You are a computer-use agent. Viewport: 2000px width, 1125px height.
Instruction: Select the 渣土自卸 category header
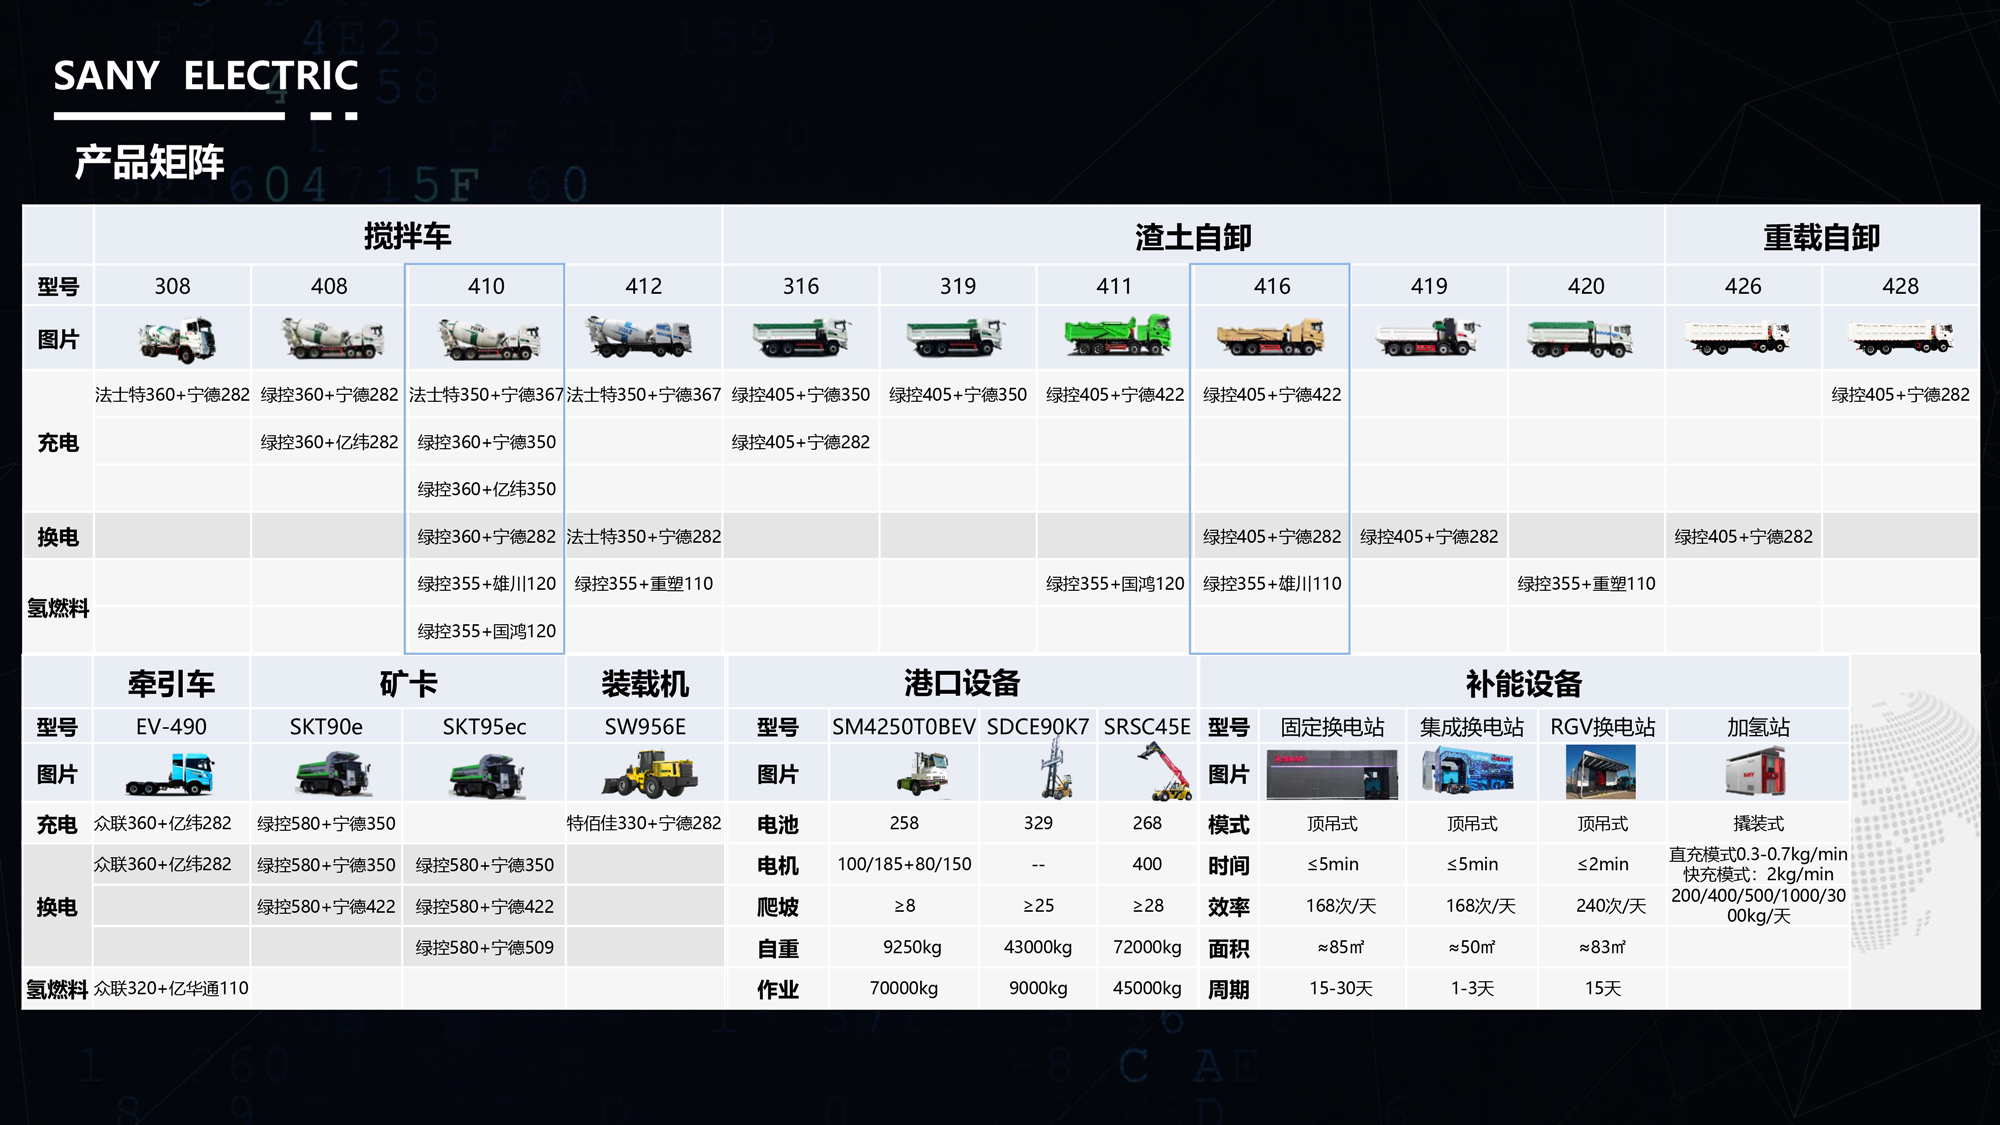(1193, 237)
